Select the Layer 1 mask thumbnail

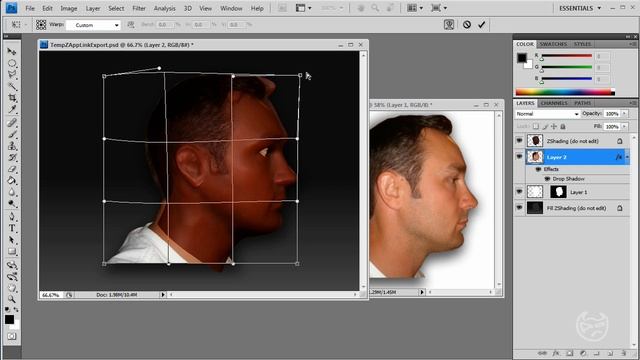pyautogui.click(x=558, y=191)
